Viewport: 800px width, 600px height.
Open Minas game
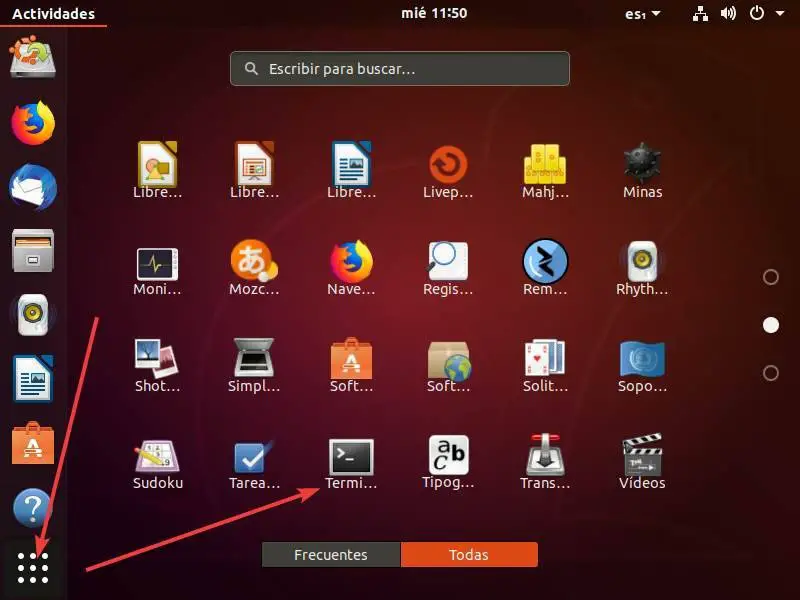tap(642, 164)
